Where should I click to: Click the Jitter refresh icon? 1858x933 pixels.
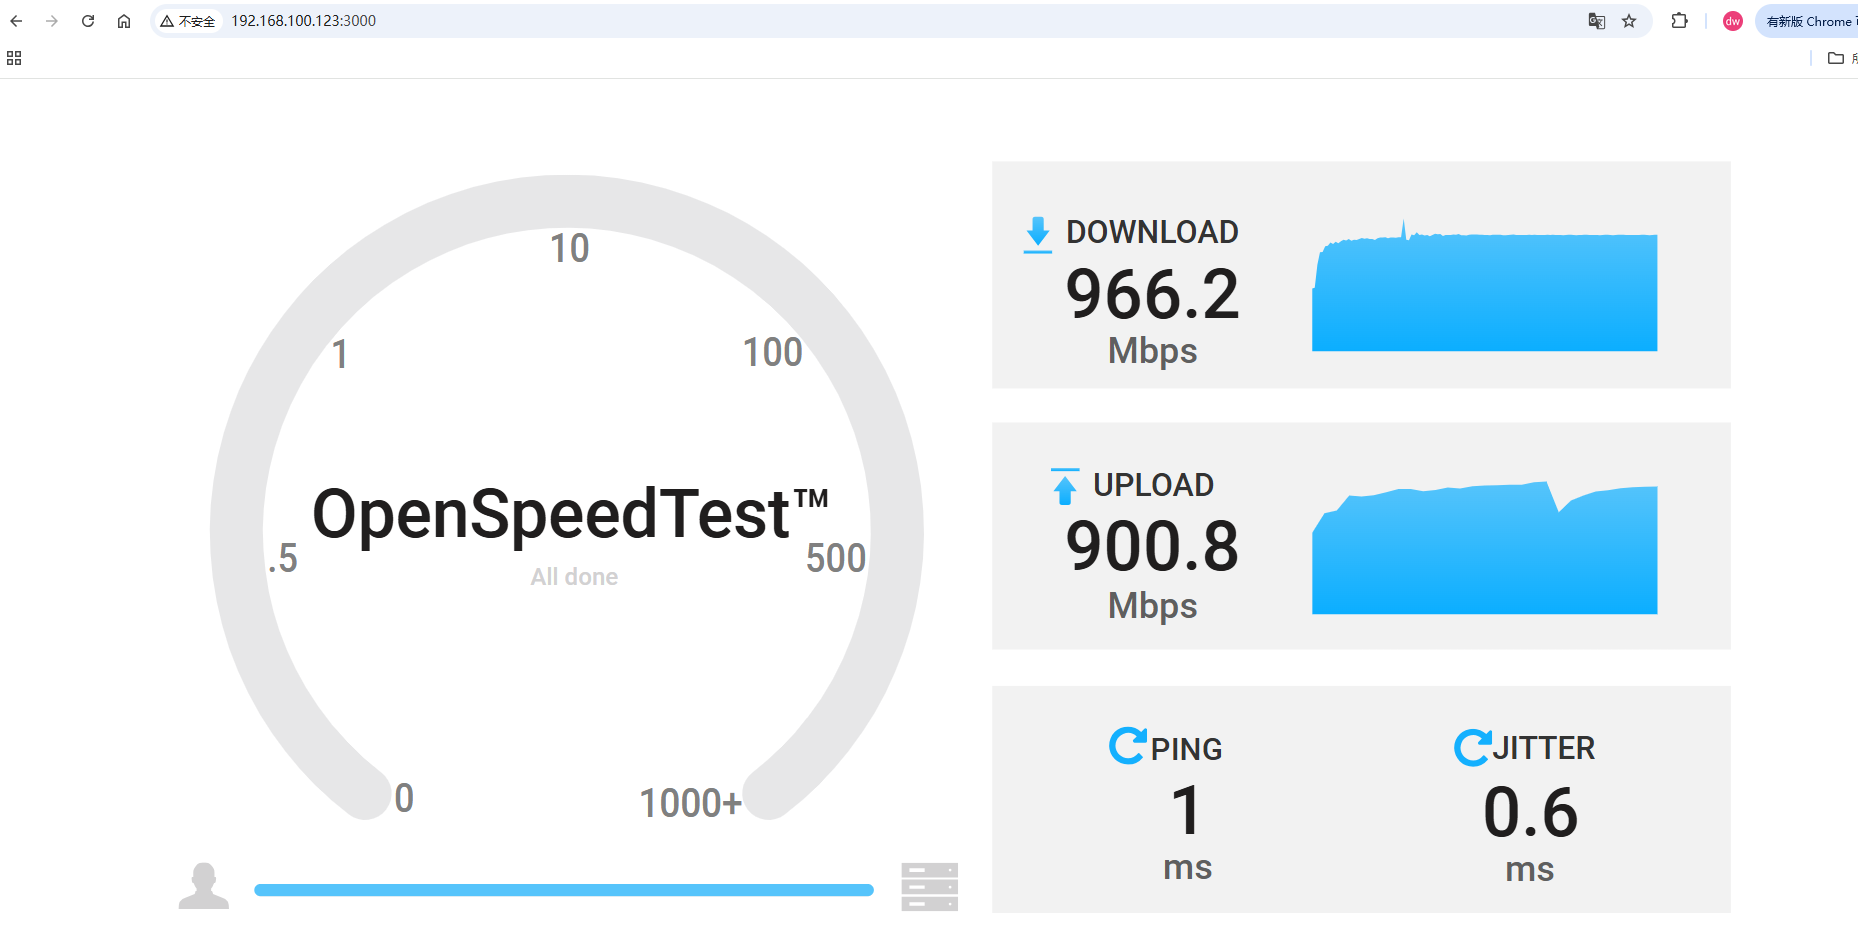pyautogui.click(x=1472, y=747)
